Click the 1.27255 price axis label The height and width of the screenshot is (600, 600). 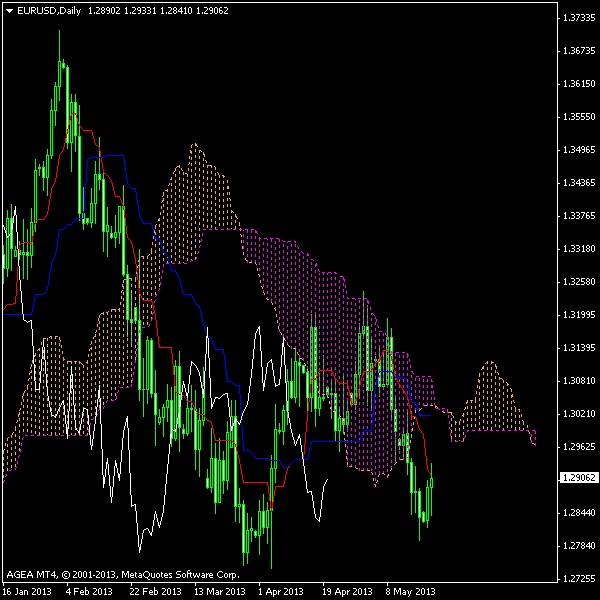(x=576, y=578)
